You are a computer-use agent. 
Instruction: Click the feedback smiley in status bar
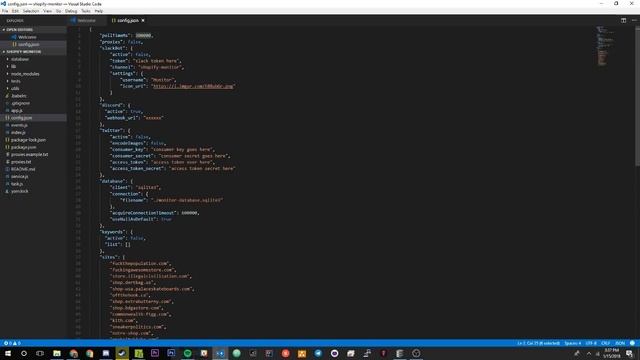click(632, 343)
